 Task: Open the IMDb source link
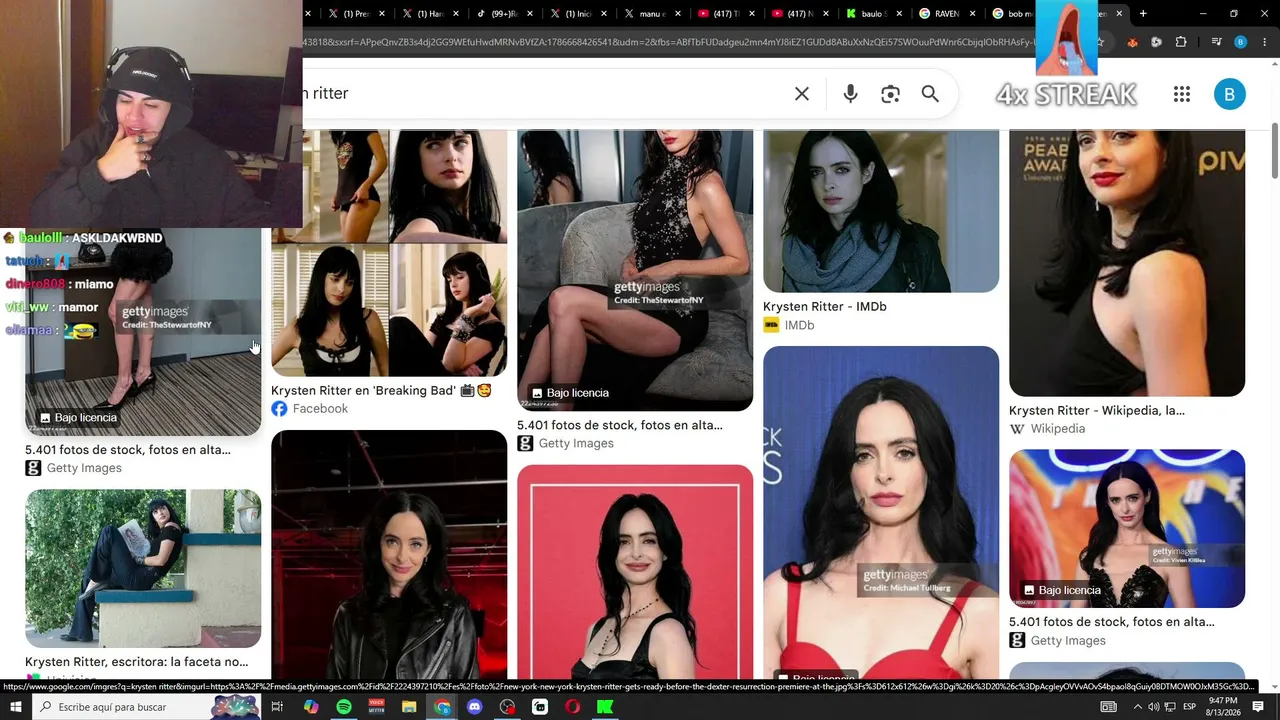789,325
